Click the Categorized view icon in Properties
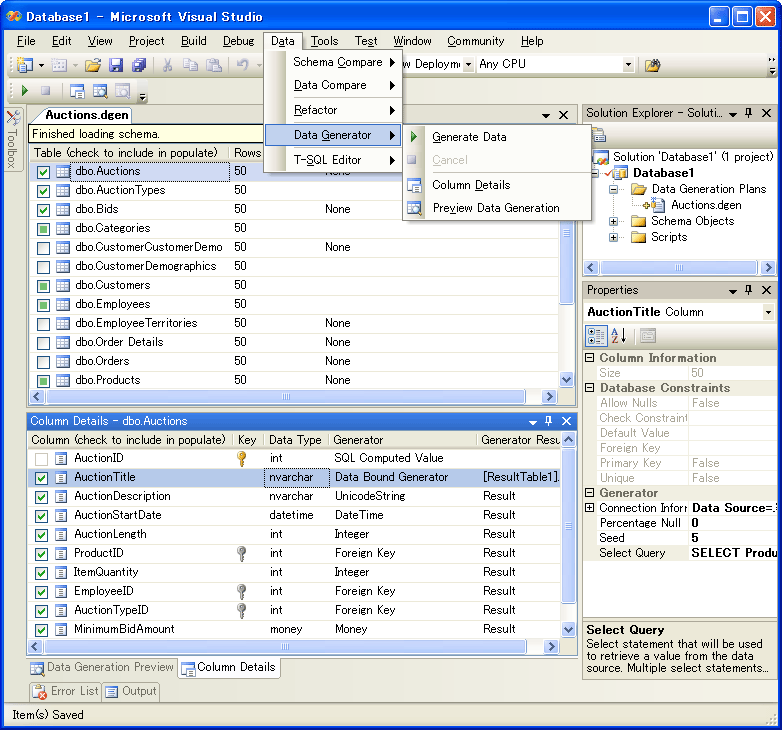This screenshot has height=730, width=782. pyautogui.click(x=596, y=336)
